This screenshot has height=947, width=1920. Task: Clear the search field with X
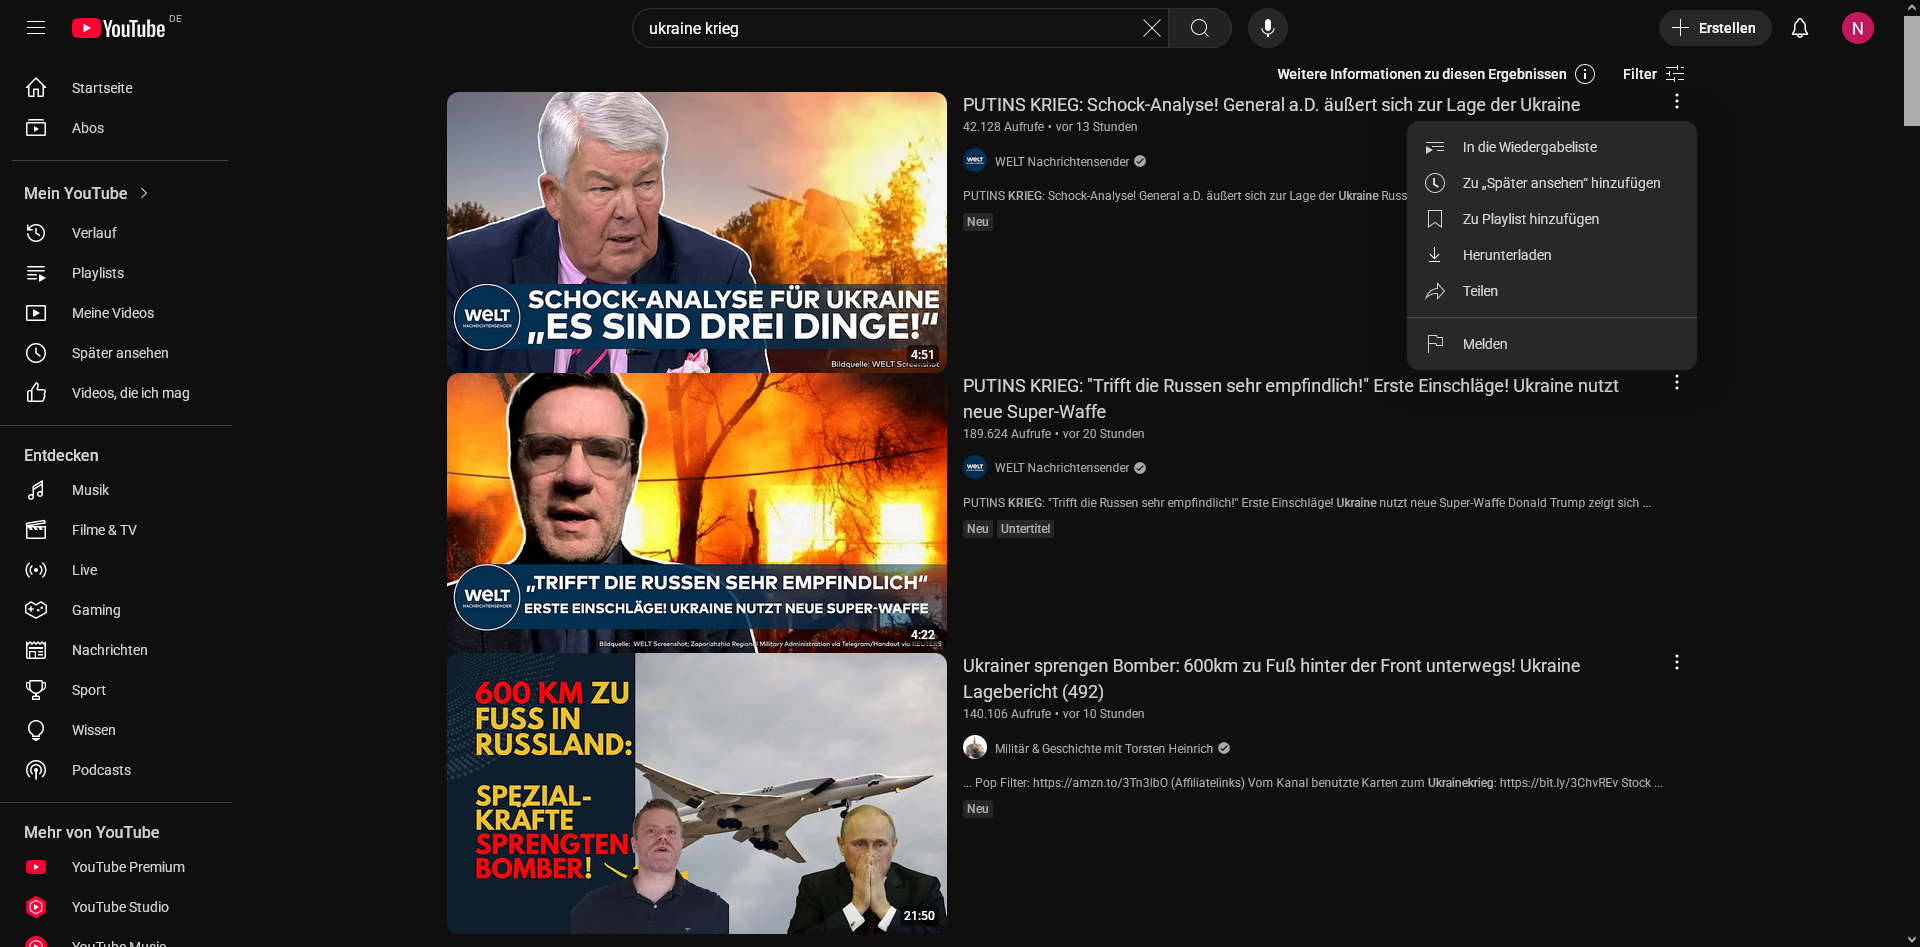[1151, 28]
